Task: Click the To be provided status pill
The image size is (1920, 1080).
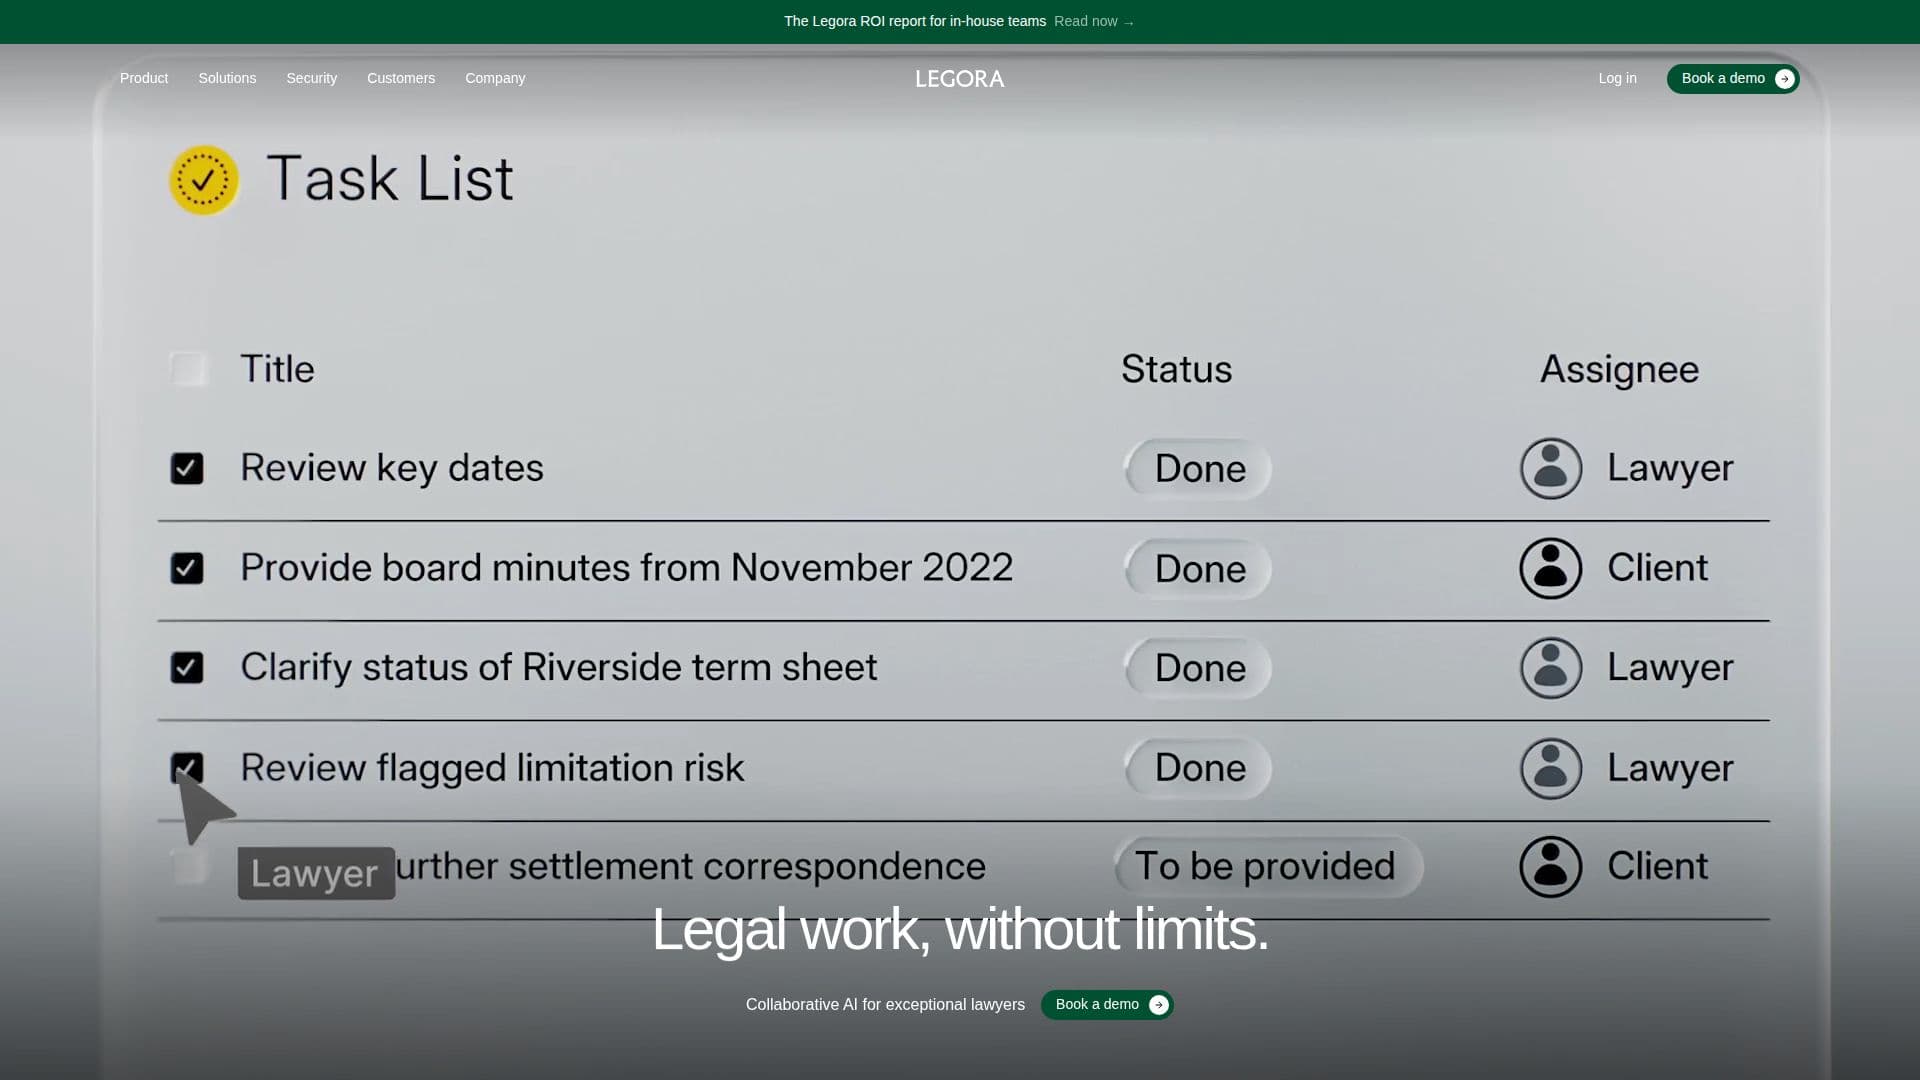Action: [x=1268, y=866]
